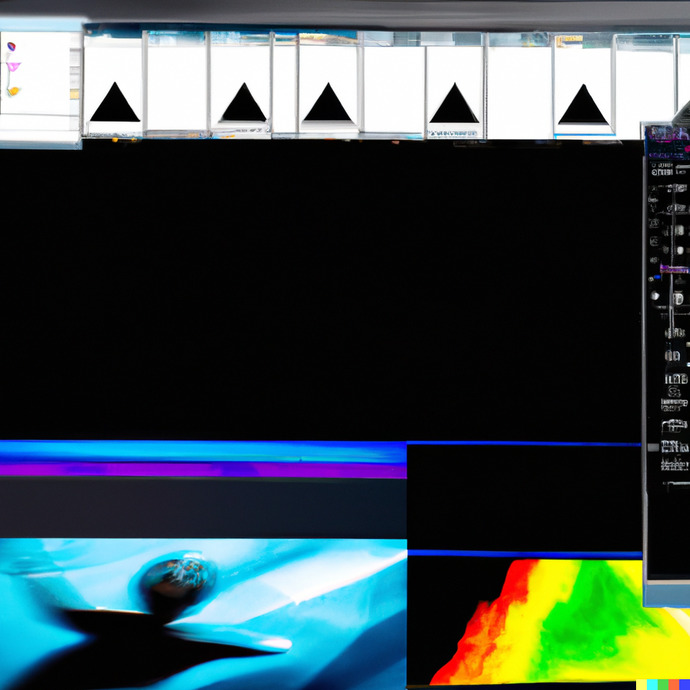
Task: Select the purple highlighted row in right panel
Action: (x=674, y=269)
